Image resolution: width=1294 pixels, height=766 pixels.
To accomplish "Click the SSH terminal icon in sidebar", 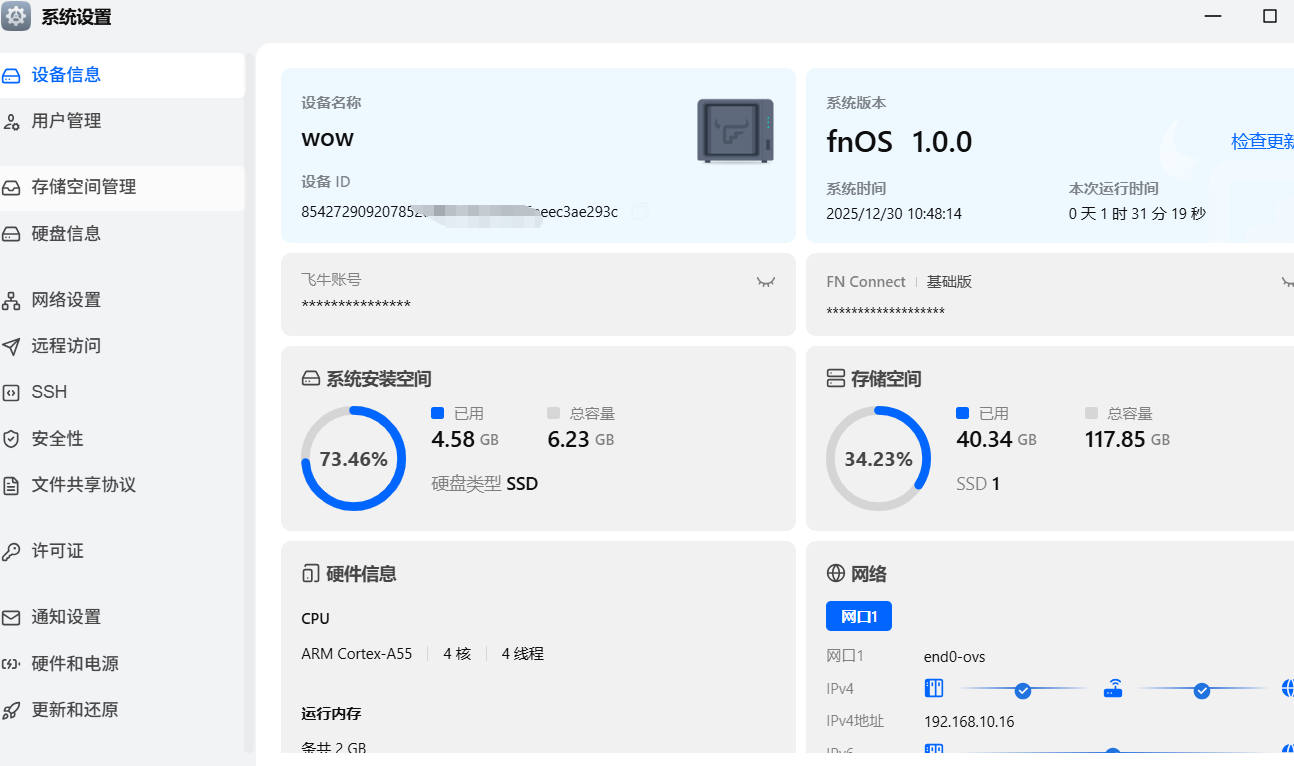I will 11,392.
